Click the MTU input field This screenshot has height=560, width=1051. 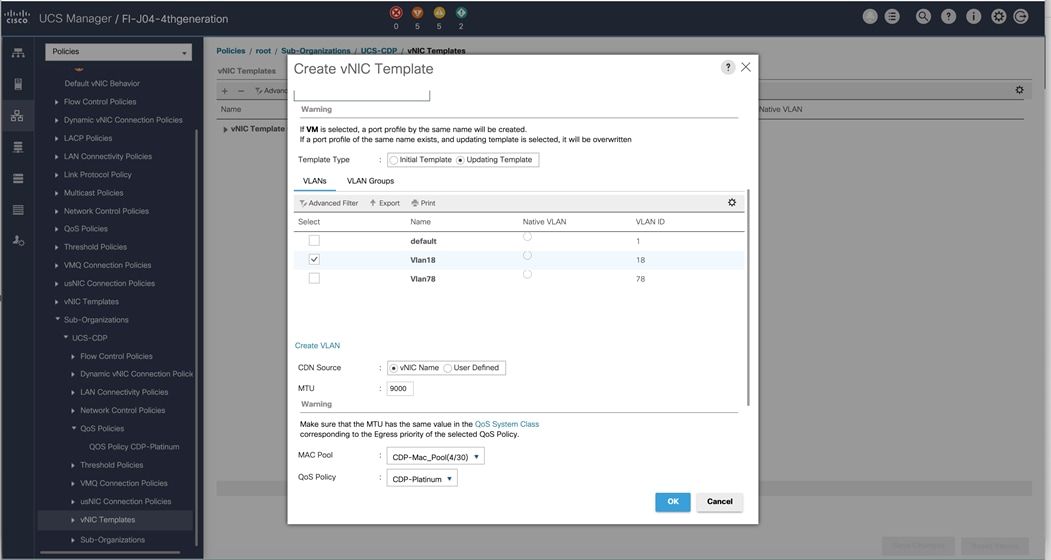[400, 388]
